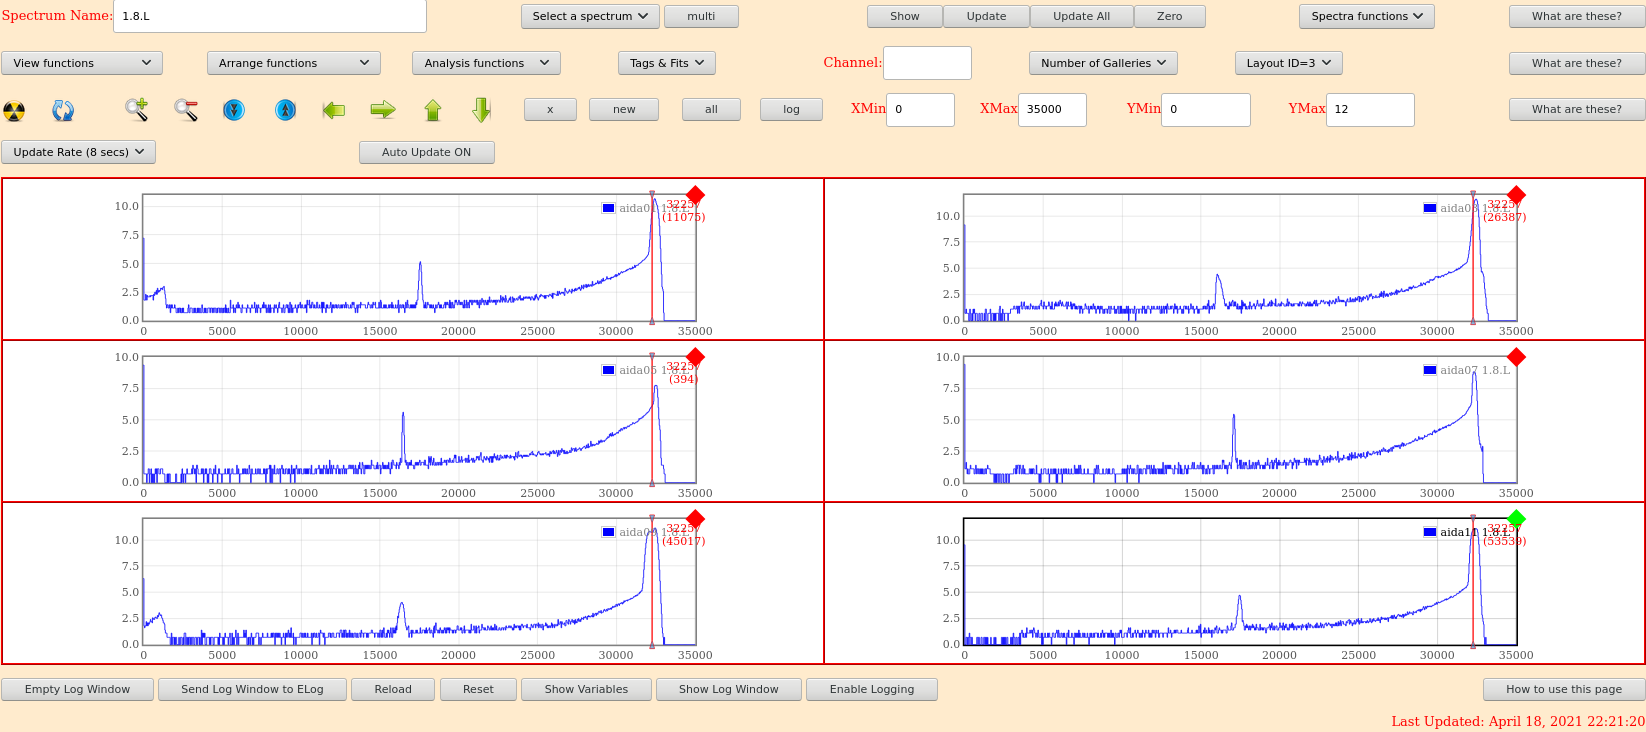Toggle the green diamond marker on aida11 plot
This screenshot has height=732, width=1646.
click(1516, 518)
